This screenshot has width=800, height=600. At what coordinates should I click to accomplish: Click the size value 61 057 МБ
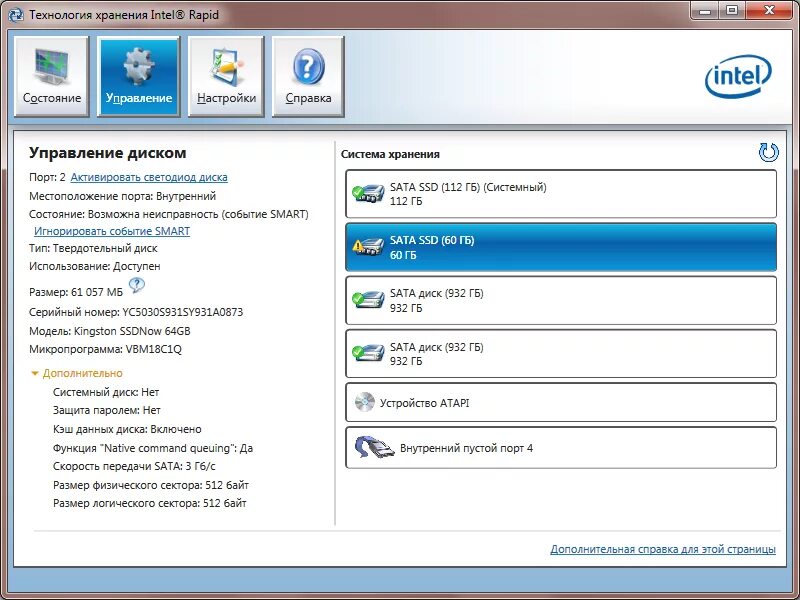(97, 292)
